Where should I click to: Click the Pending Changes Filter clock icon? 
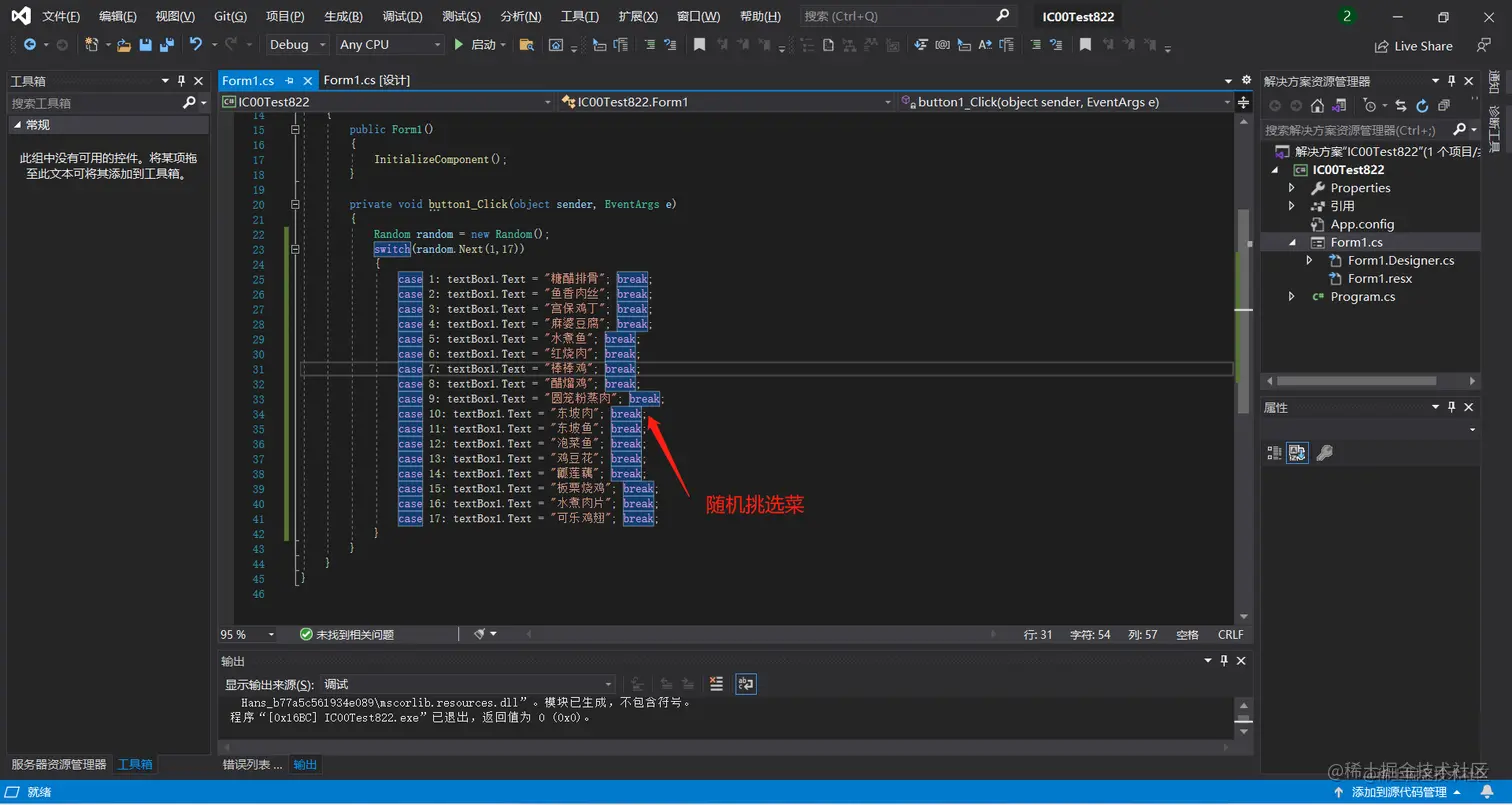coord(1369,106)
